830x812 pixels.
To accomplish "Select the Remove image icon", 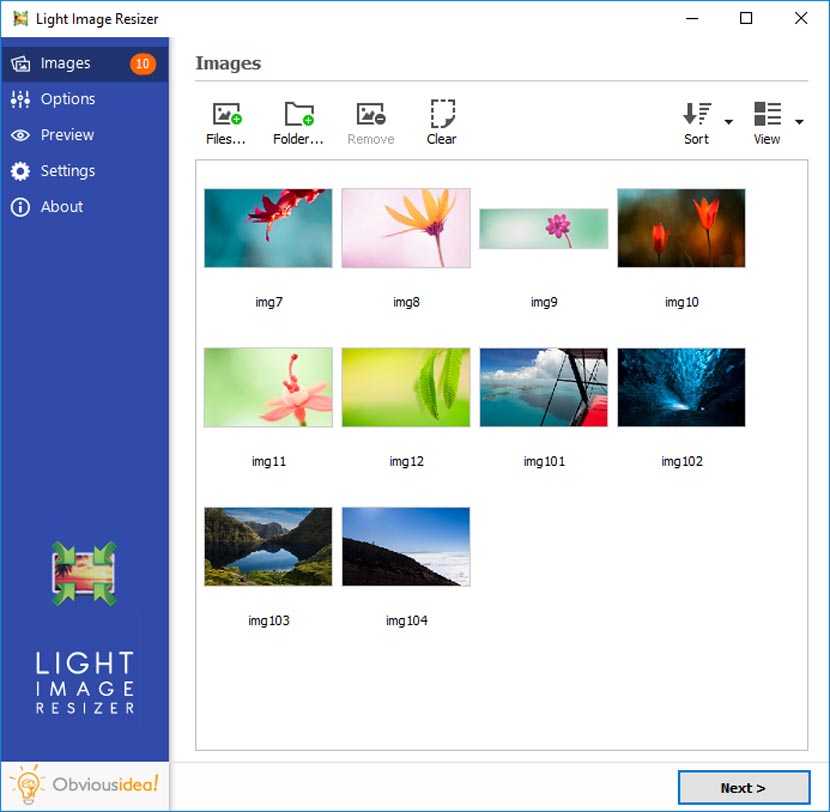I will [x=370, y=118].
